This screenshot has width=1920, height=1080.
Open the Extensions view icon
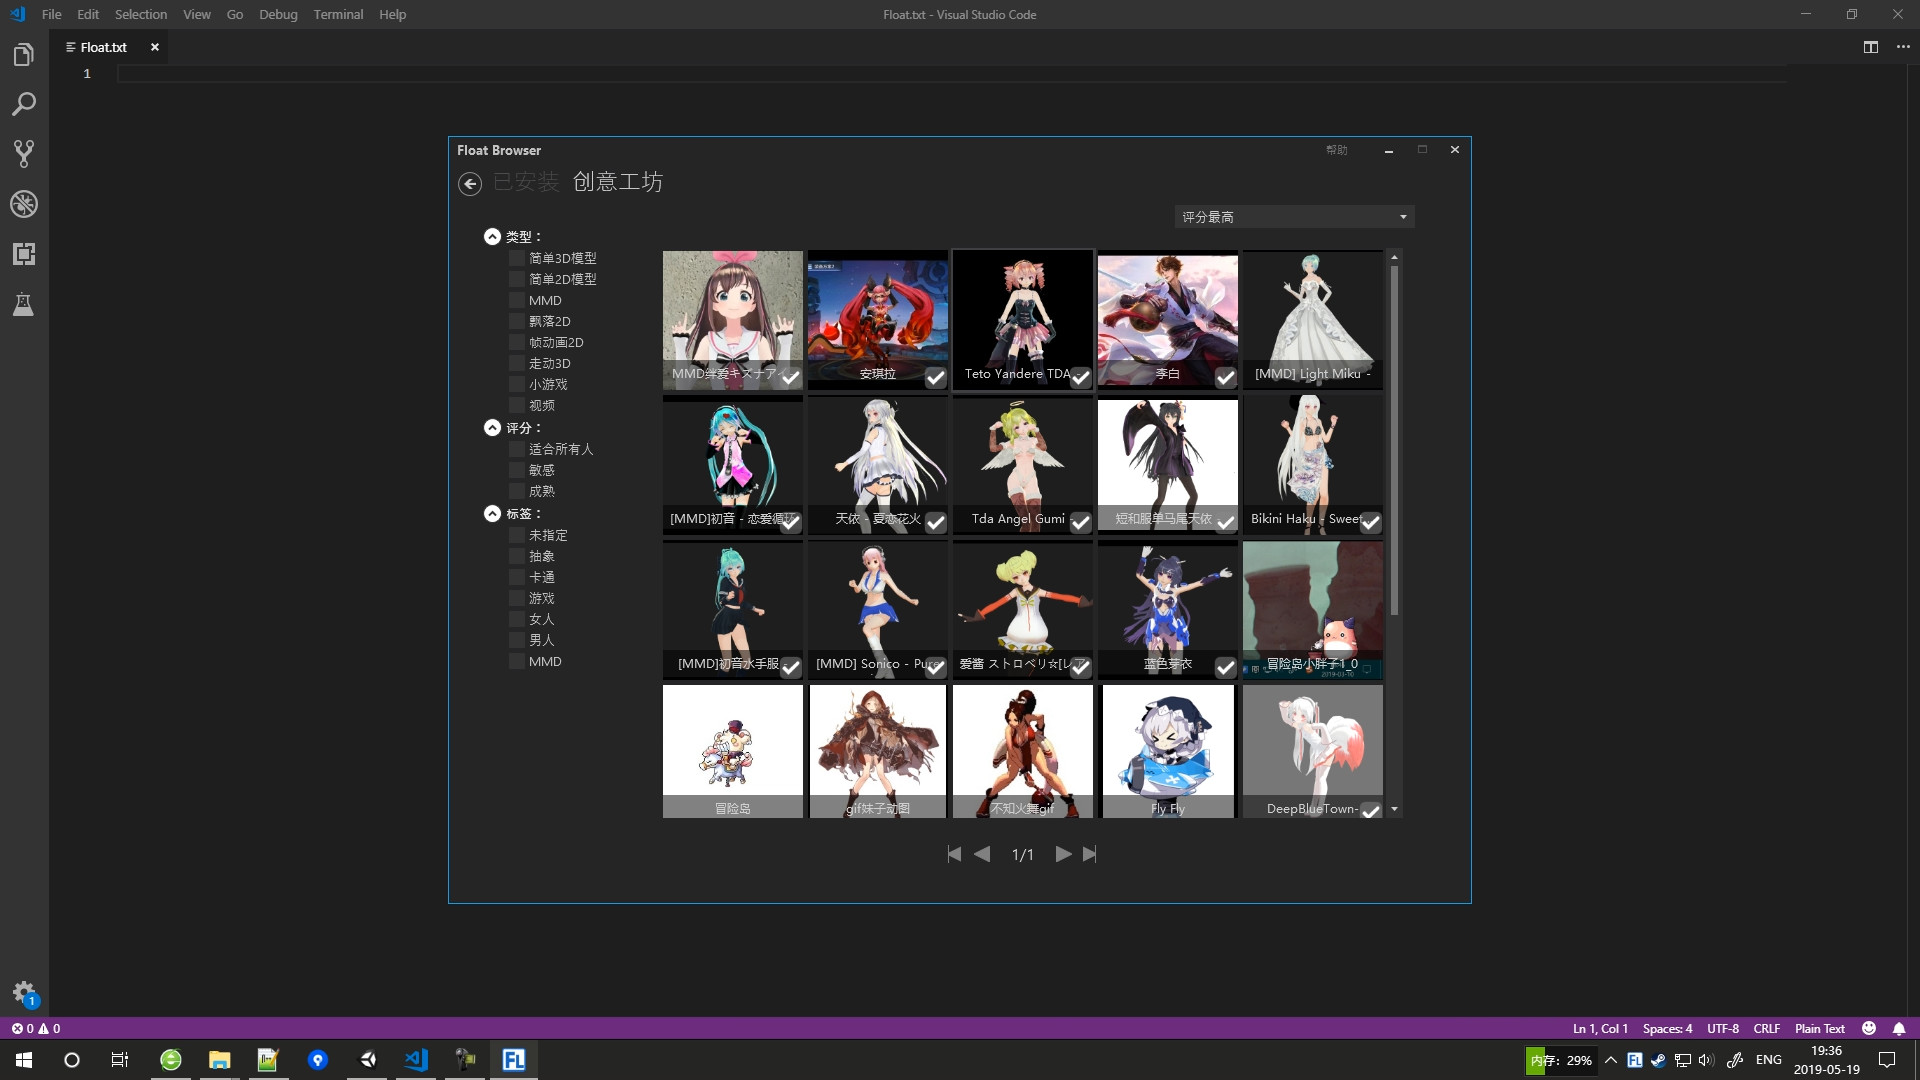point(24,254)
